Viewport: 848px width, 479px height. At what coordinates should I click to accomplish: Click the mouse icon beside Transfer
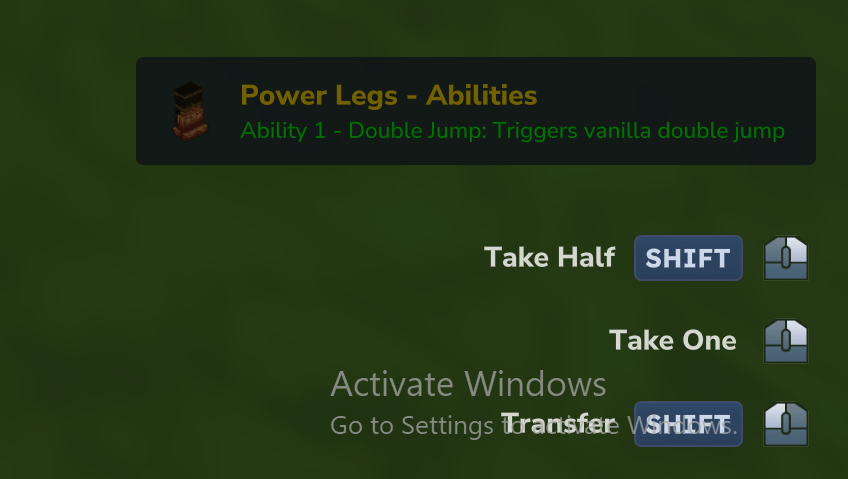(x=786, y=424)
